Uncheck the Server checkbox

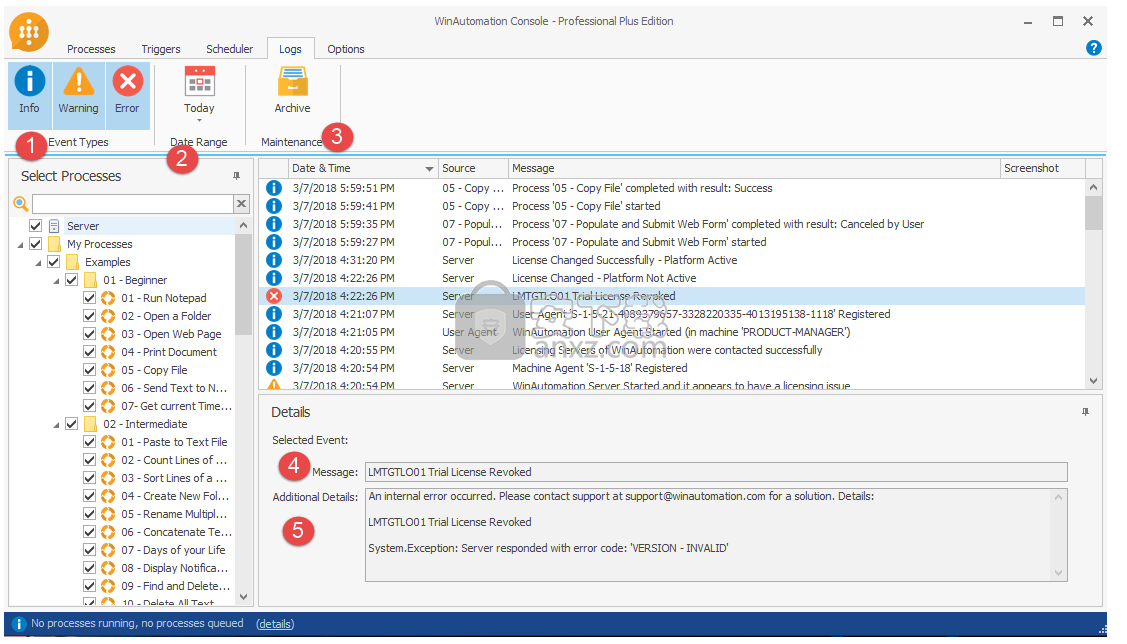coord(35,226)
